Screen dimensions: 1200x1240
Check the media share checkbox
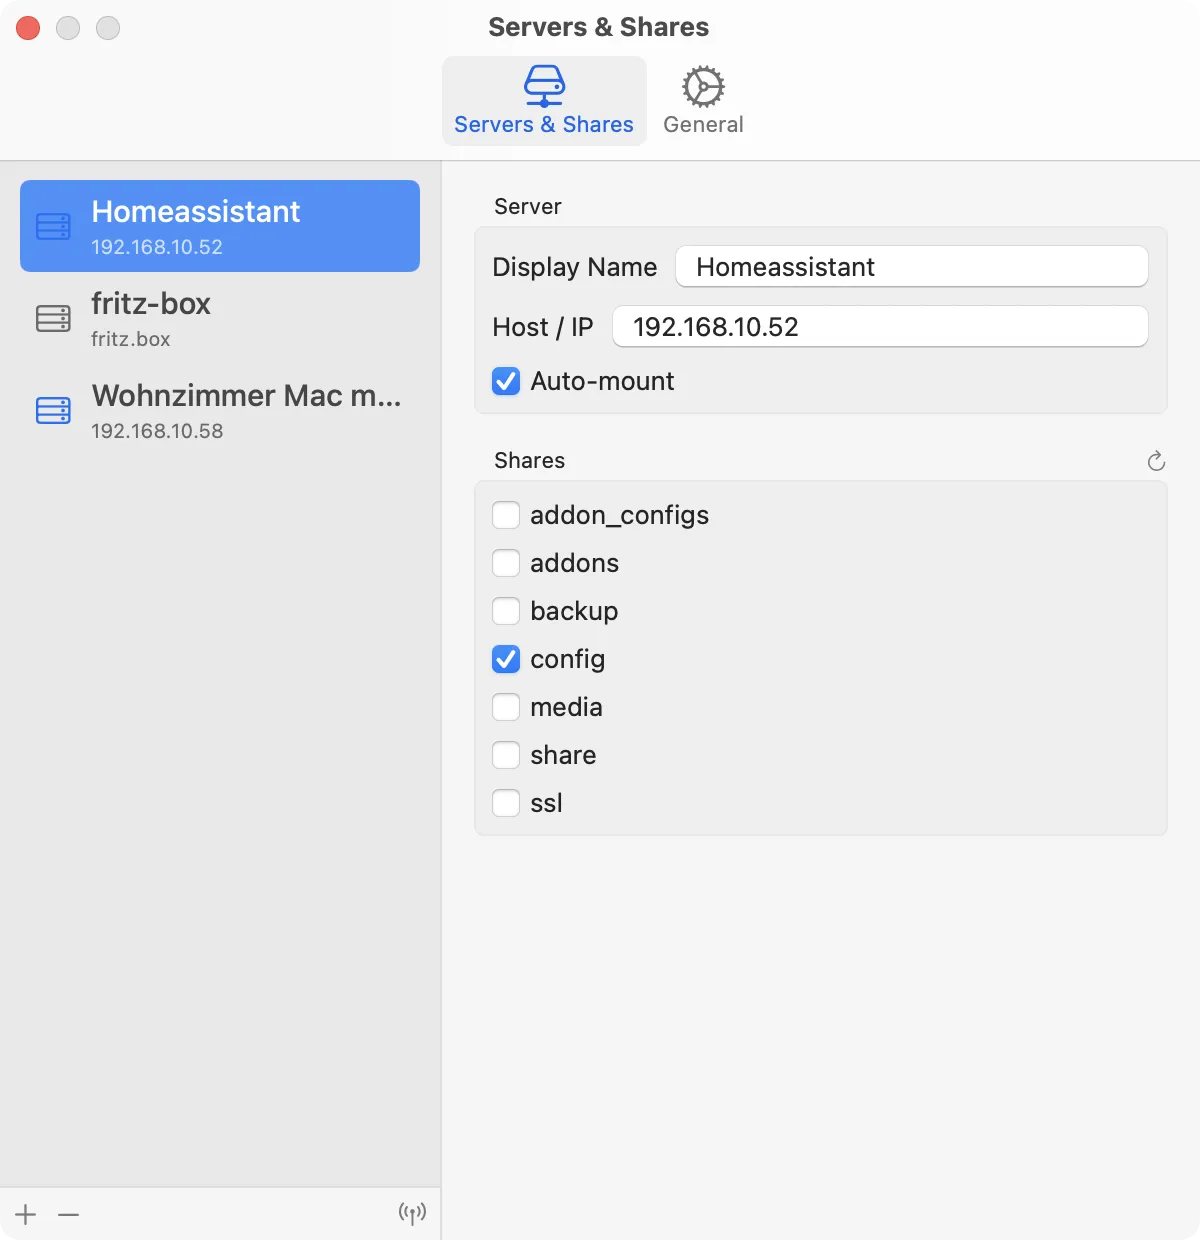[x=506, y=707]
